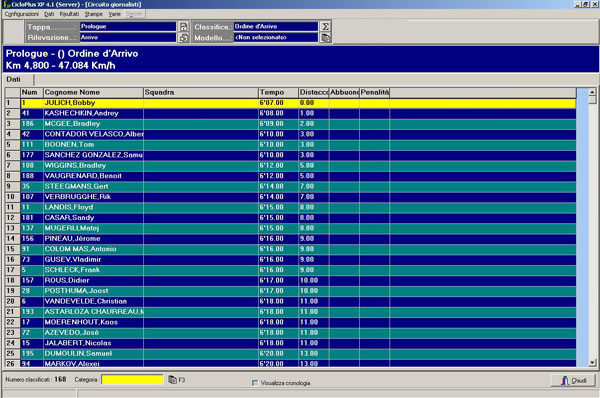The image size is (600, 398).
Task: Open the Varie menu
Action: pos(114,14)
